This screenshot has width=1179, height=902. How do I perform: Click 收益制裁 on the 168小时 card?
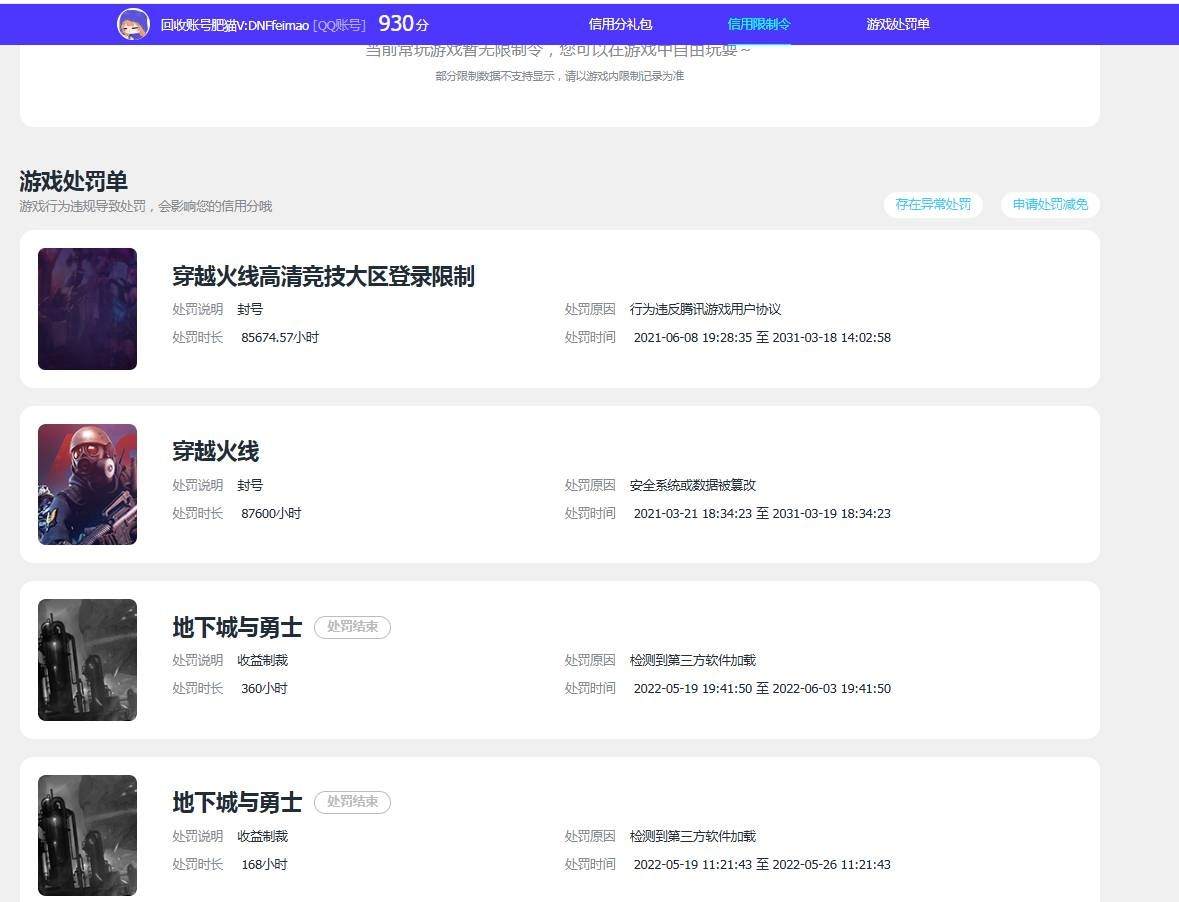tap(262, 836)
